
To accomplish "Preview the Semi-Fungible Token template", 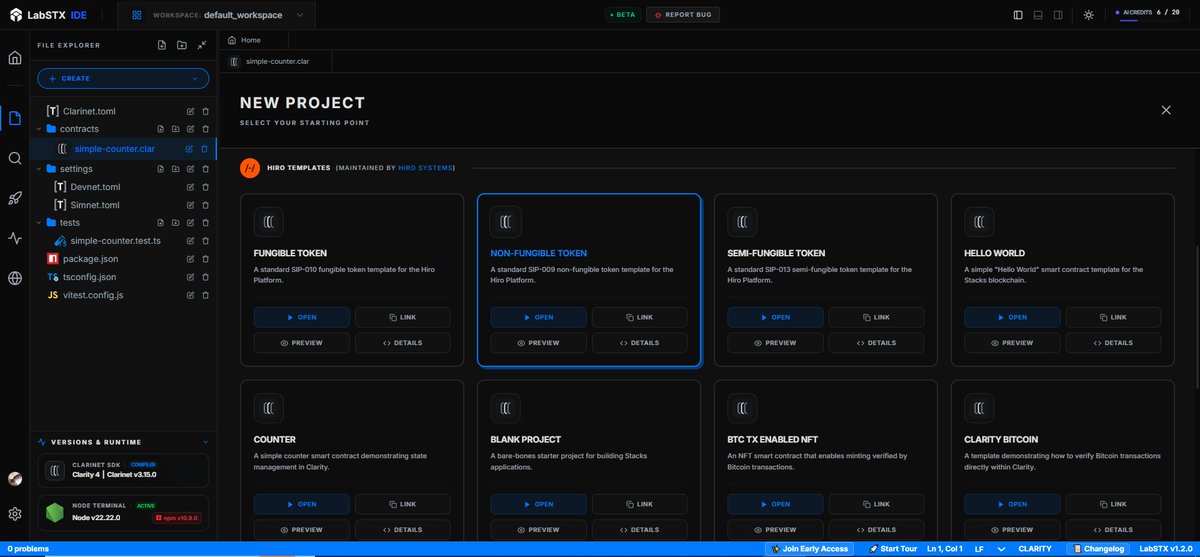I will coord(776,343).
